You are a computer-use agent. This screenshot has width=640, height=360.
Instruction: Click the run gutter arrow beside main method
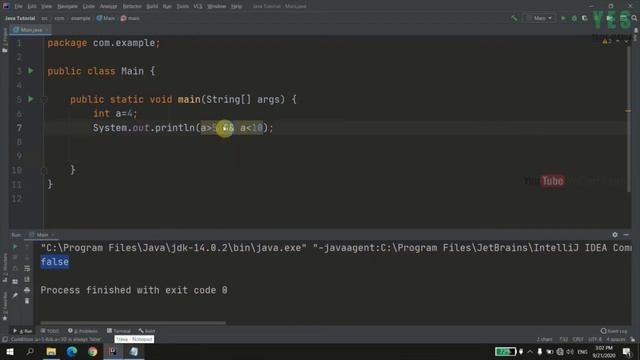[31, 99]
